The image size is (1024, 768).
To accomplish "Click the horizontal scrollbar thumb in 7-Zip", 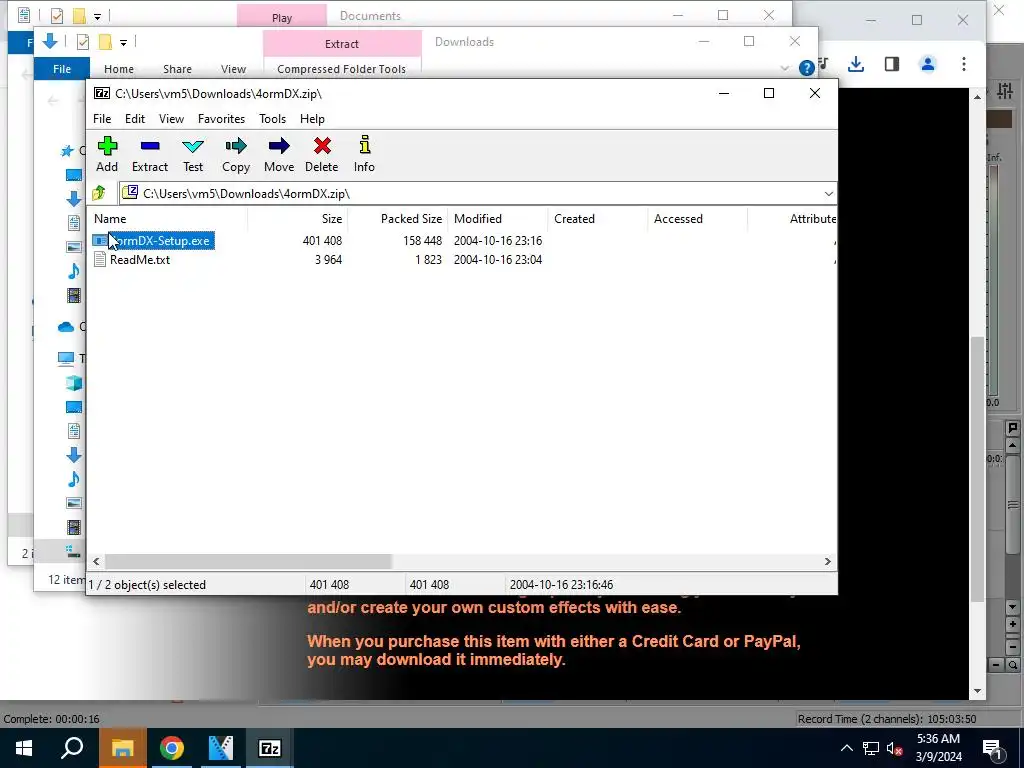I will pyautogui.click(x=248, y=562).
